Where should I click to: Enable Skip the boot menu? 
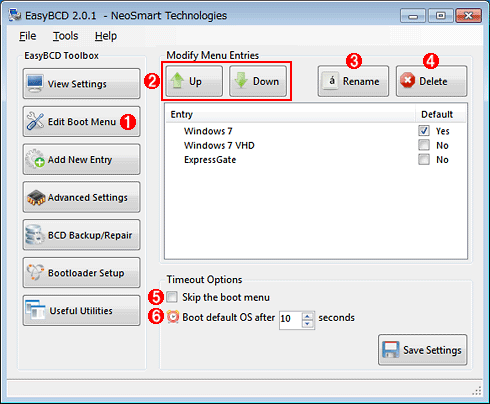point(172,297)
